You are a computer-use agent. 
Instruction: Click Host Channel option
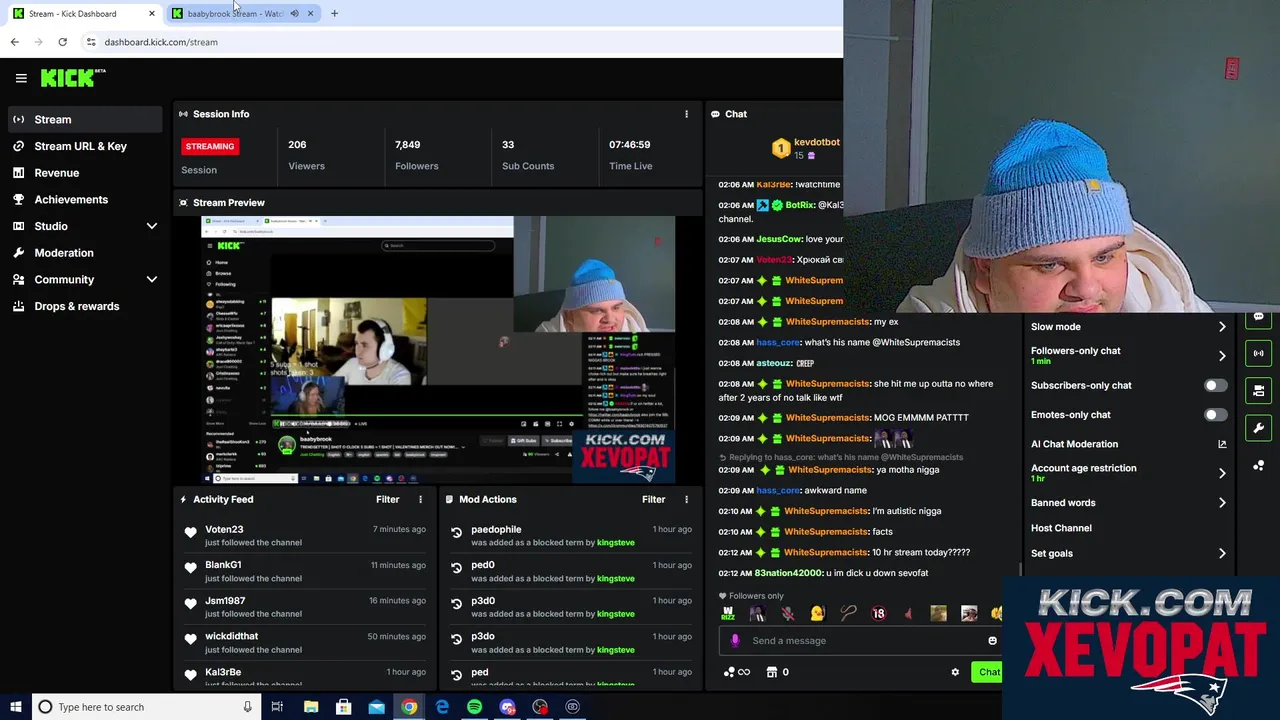click(x=1061, y=528)
